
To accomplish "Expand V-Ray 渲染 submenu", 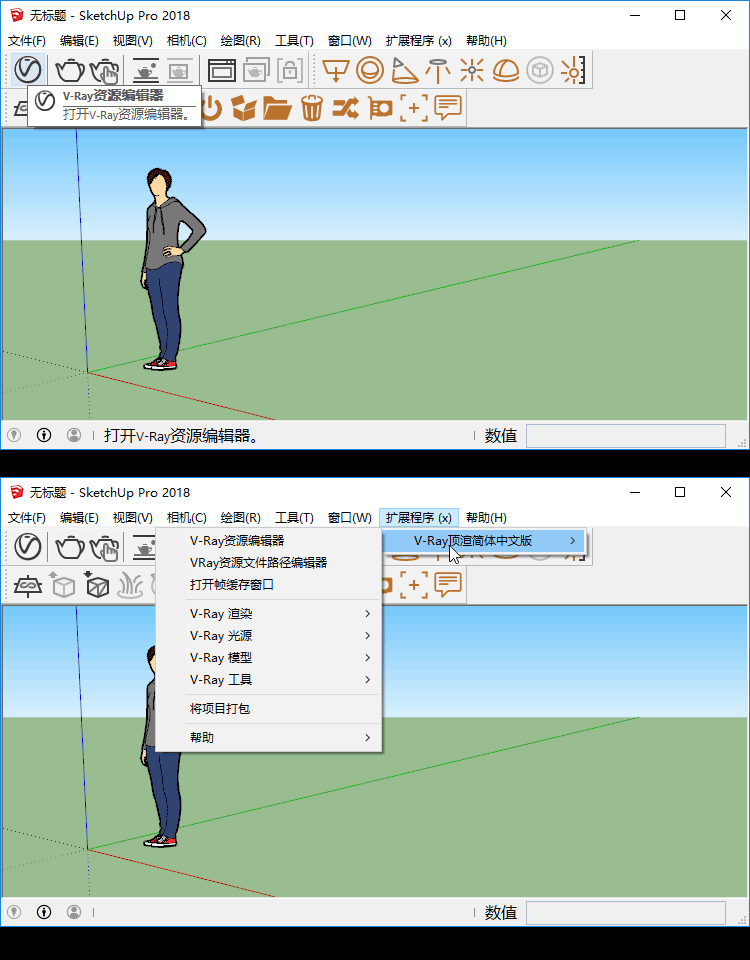I will (269, 613).
